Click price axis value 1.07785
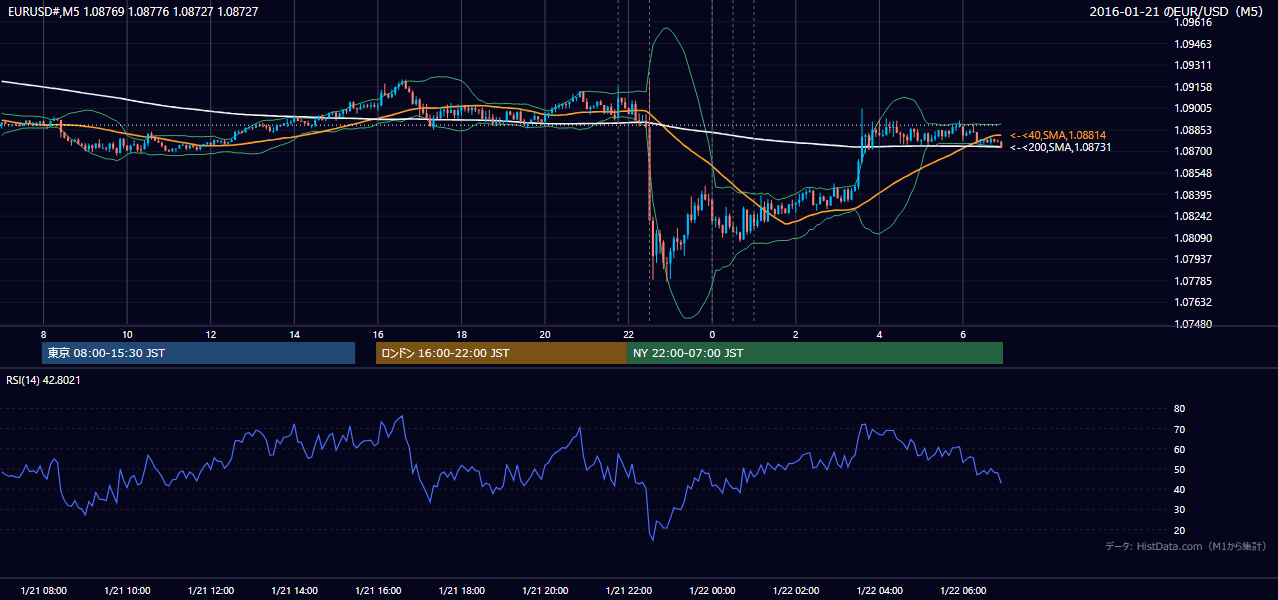Viewport: 1278px width, 600px height. [x=1192, y=281]
